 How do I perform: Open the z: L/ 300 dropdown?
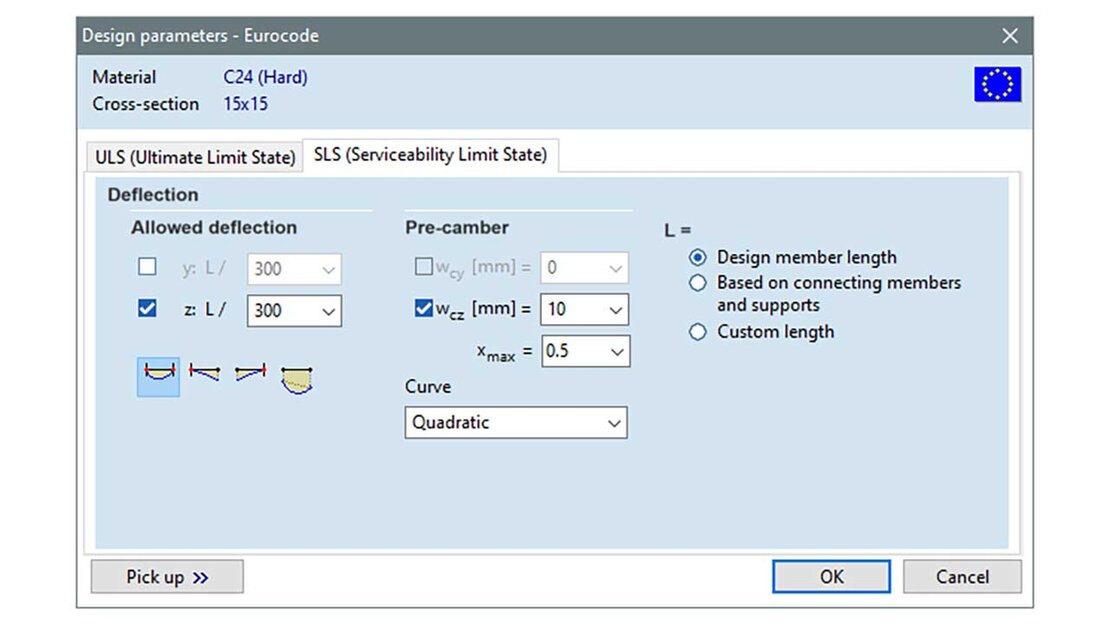294,311
